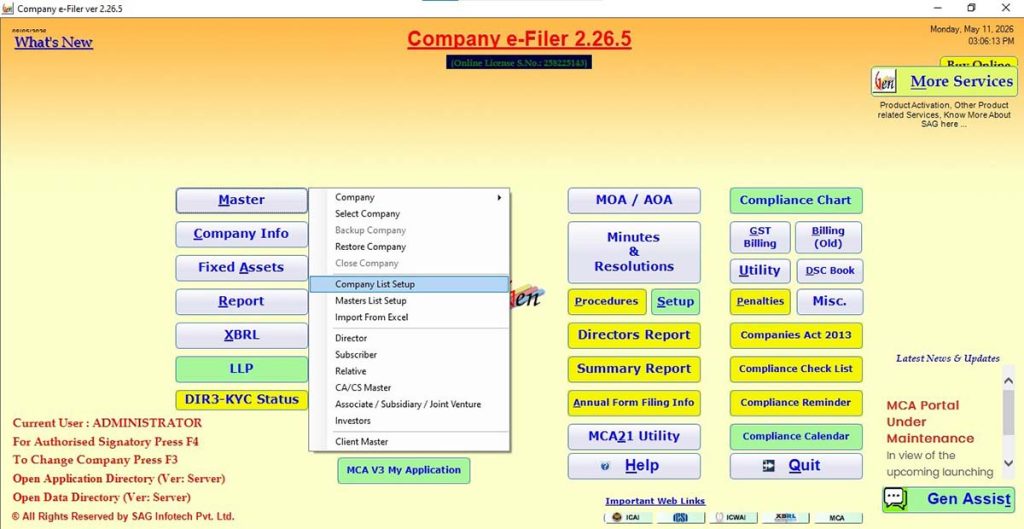
Task: Open Director from the Master menu
Action: (409, 338)
